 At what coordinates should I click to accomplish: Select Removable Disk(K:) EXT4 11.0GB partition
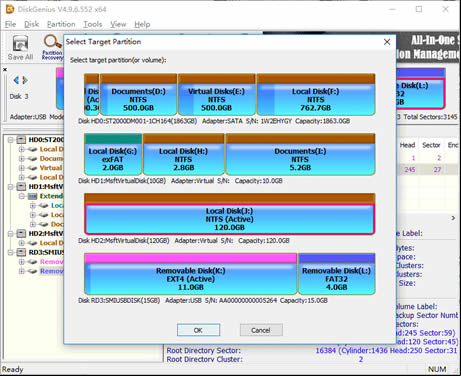click(190, 274)
